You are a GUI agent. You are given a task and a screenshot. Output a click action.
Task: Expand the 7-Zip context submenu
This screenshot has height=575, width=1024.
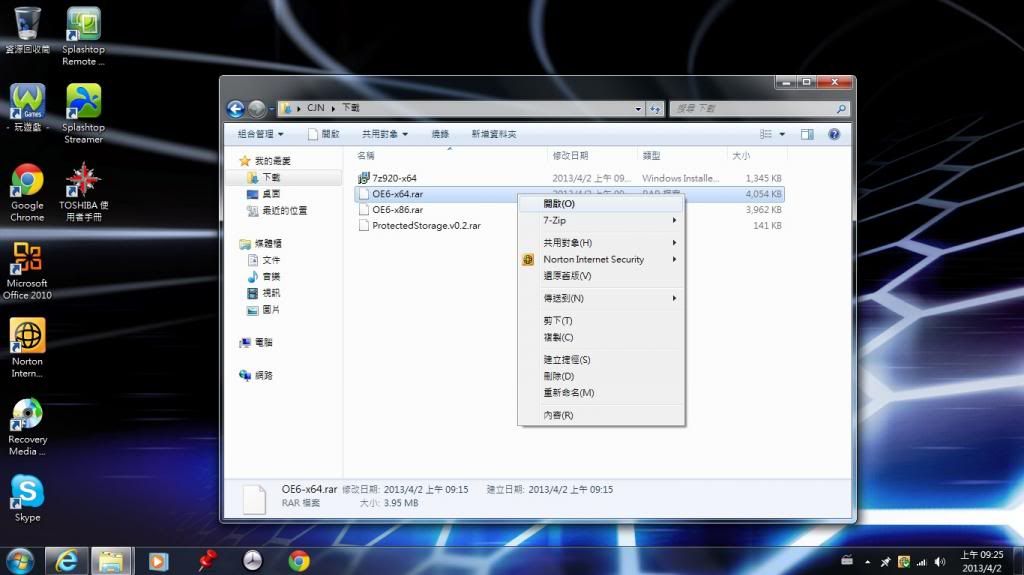tap(601, 220)
